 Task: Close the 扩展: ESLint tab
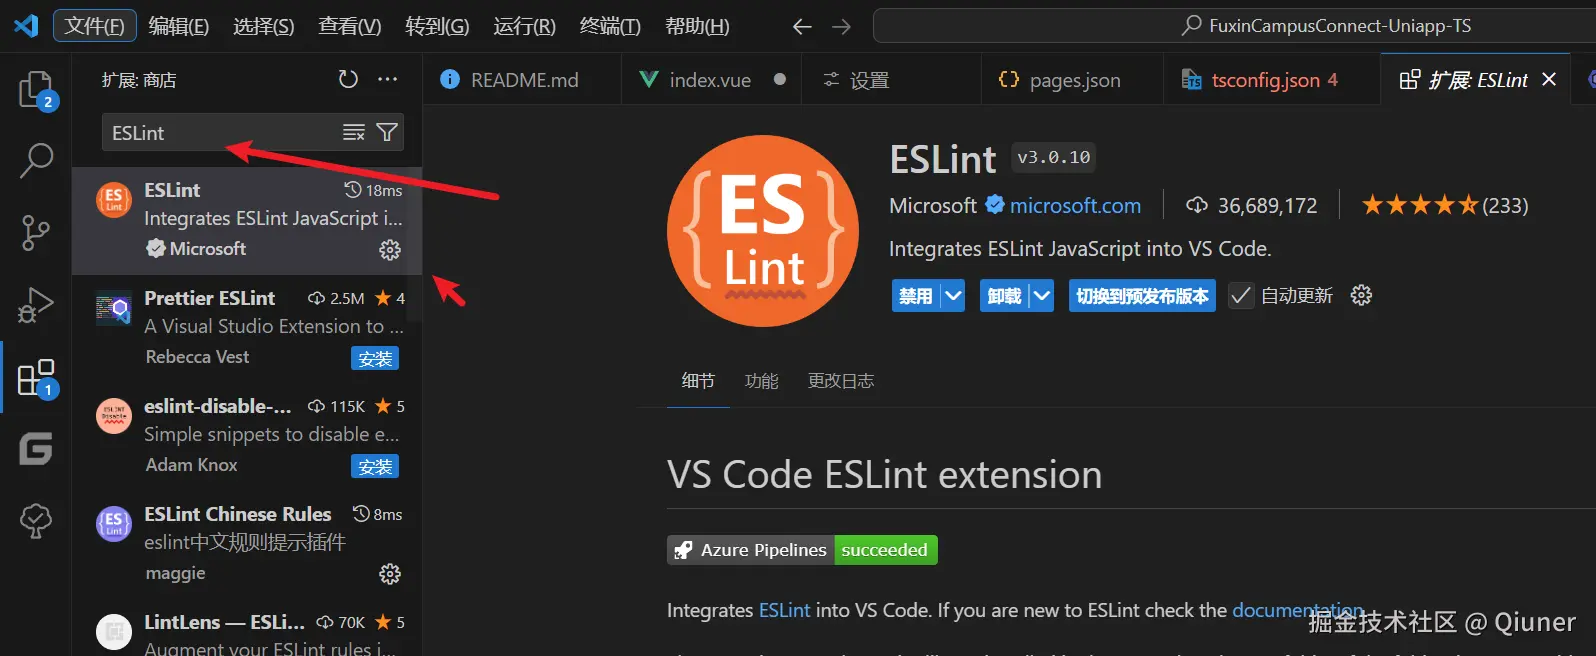[1549, 79]
